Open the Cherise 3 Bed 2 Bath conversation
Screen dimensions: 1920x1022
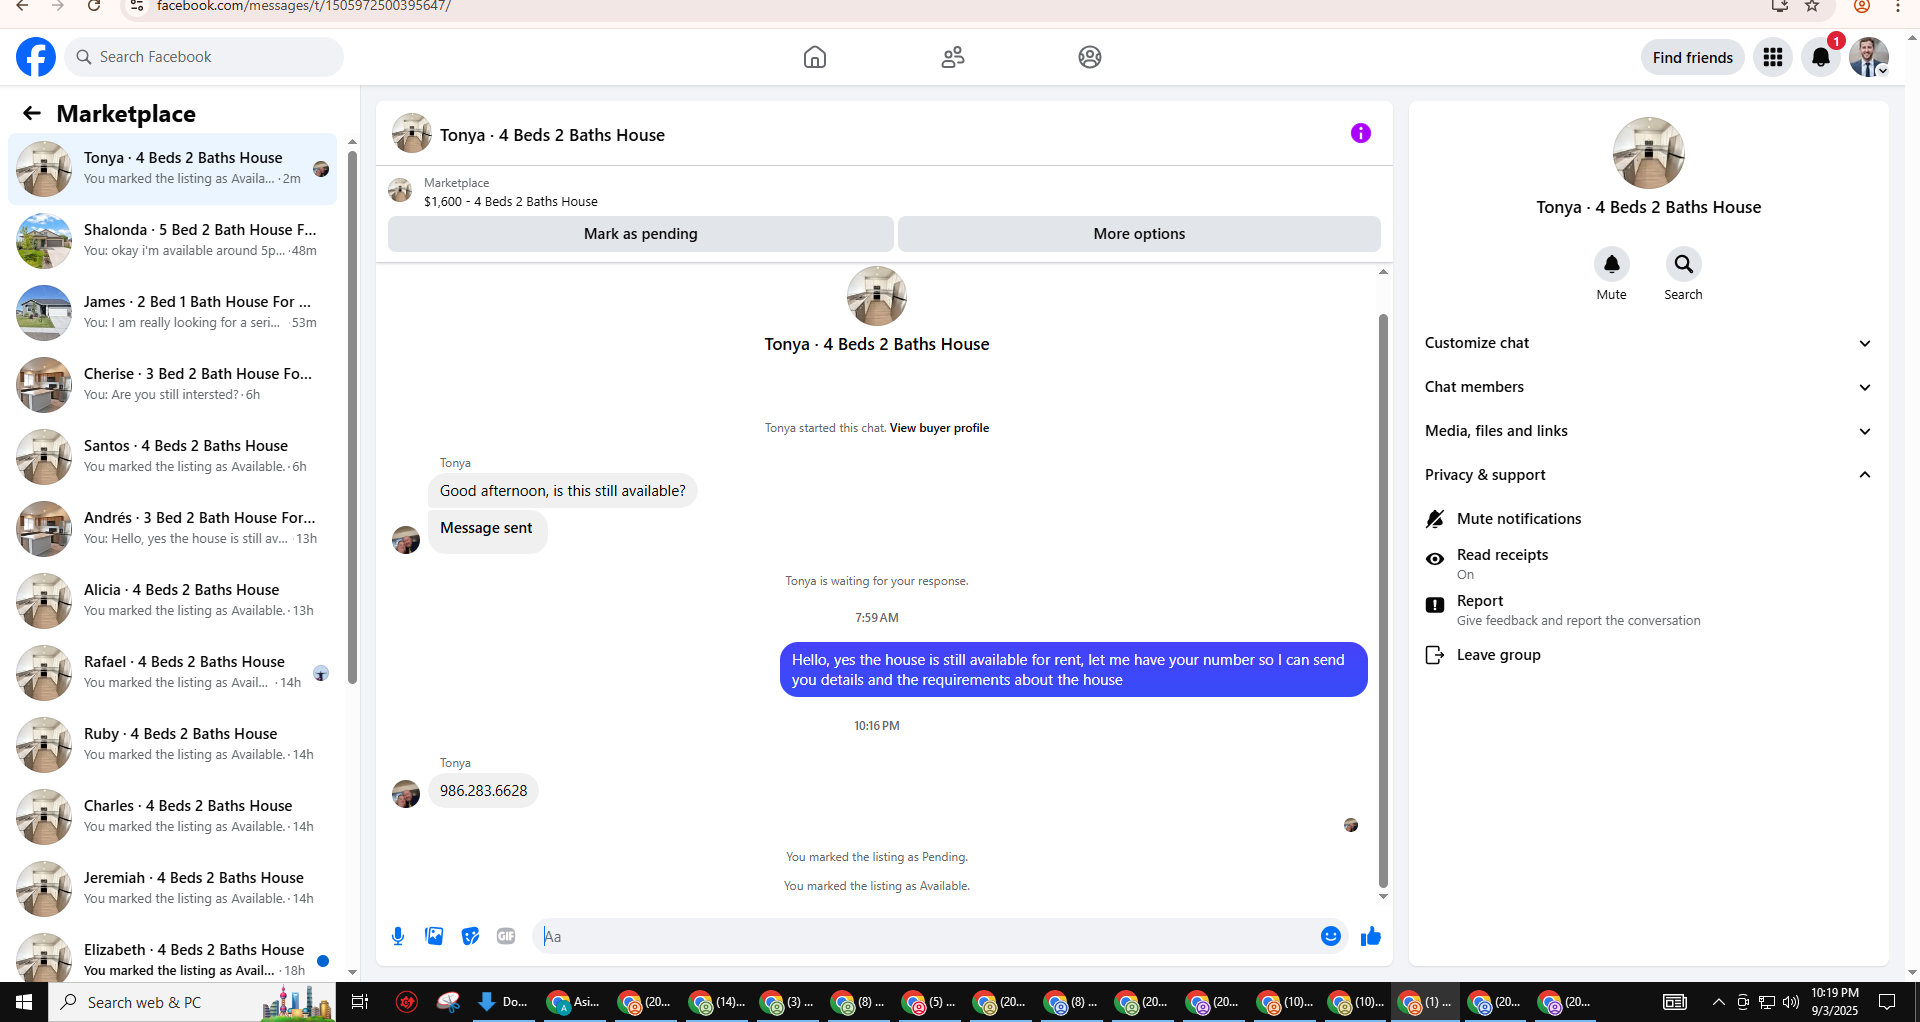point(173,384)
